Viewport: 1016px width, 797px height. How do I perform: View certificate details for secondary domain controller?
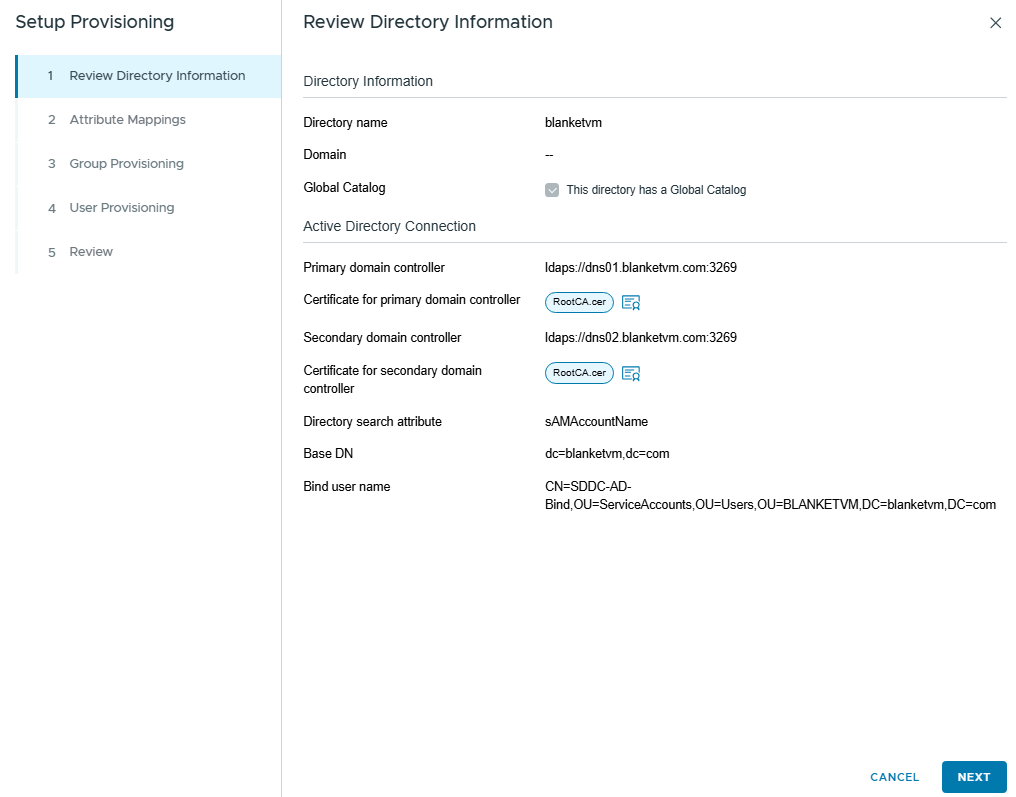point(630,374)
